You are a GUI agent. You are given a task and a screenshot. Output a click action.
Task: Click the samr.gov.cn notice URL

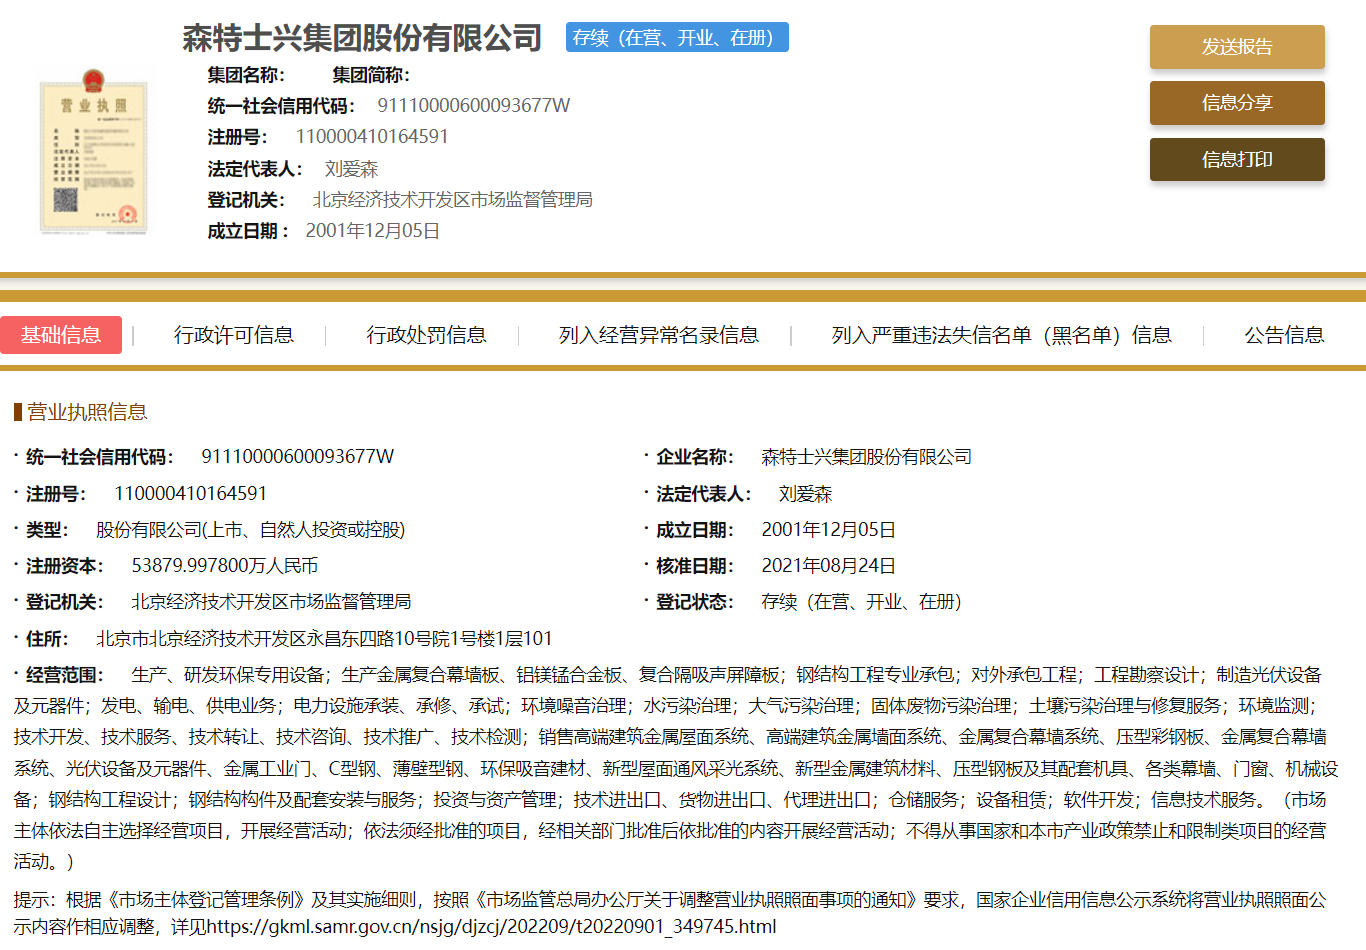pos(492,927)
